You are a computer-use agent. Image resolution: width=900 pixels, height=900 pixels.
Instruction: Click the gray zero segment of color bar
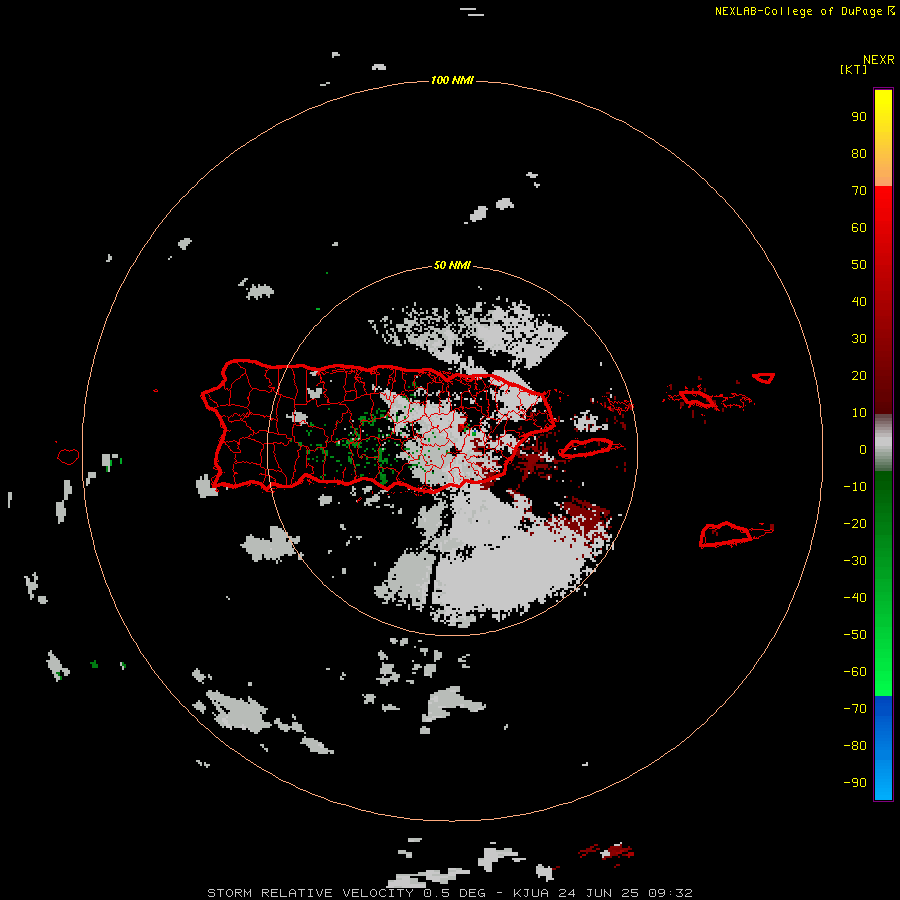883,443
